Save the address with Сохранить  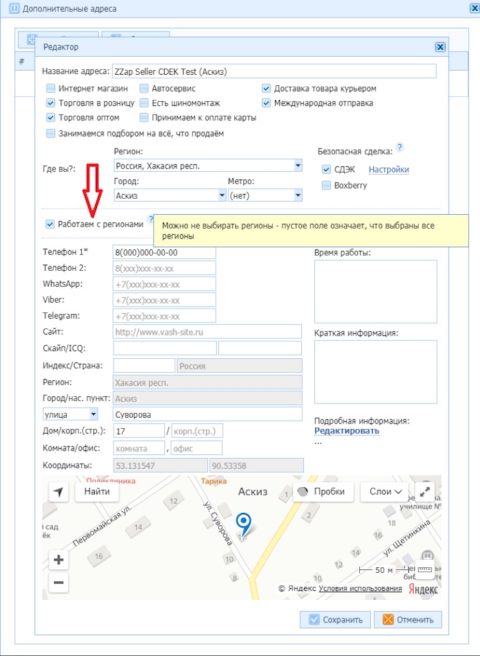[335, 620]
